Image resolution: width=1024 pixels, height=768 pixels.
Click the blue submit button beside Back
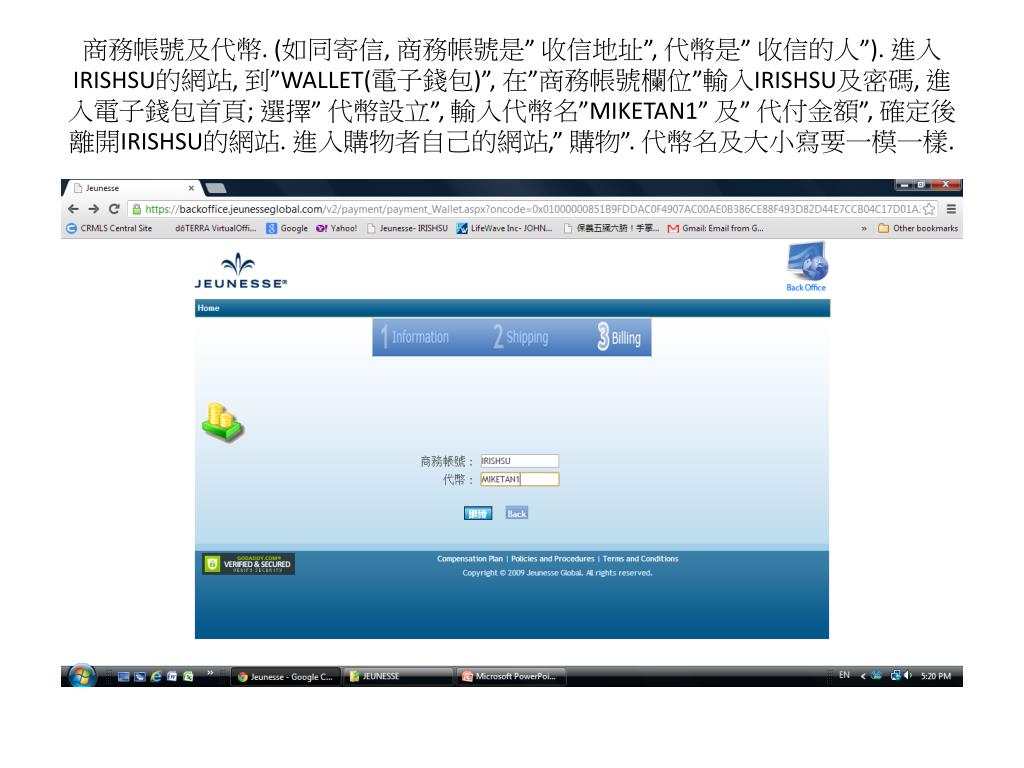(x=478, y=513)
